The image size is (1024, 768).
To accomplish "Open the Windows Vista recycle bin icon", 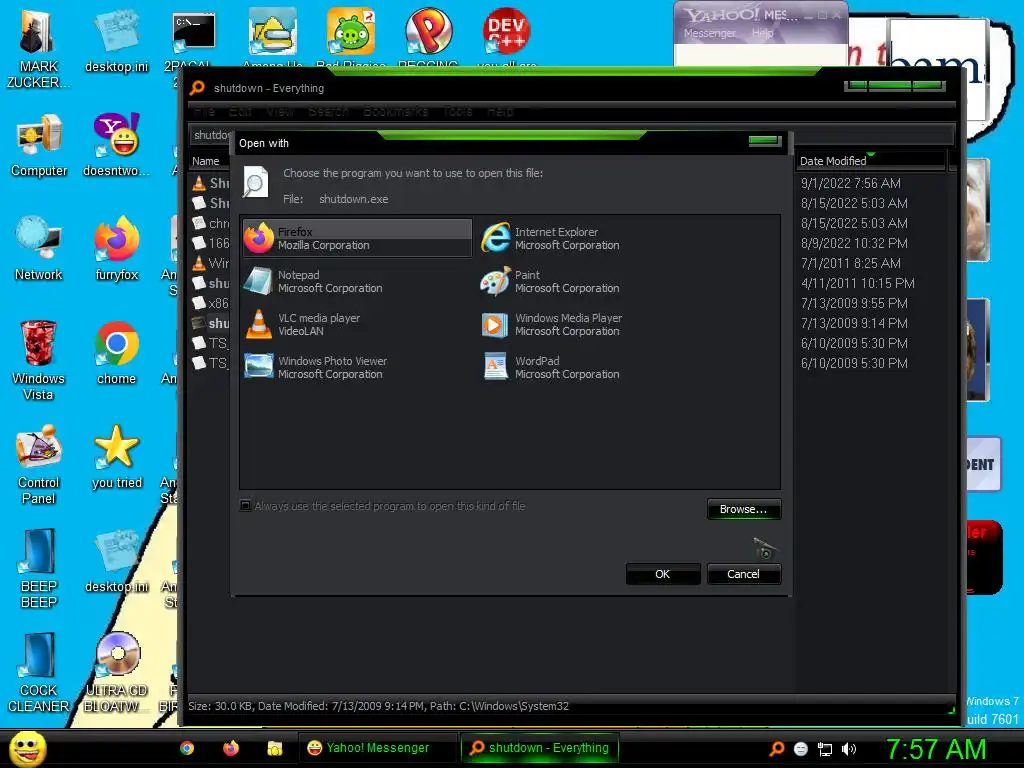I will [38, 360].
